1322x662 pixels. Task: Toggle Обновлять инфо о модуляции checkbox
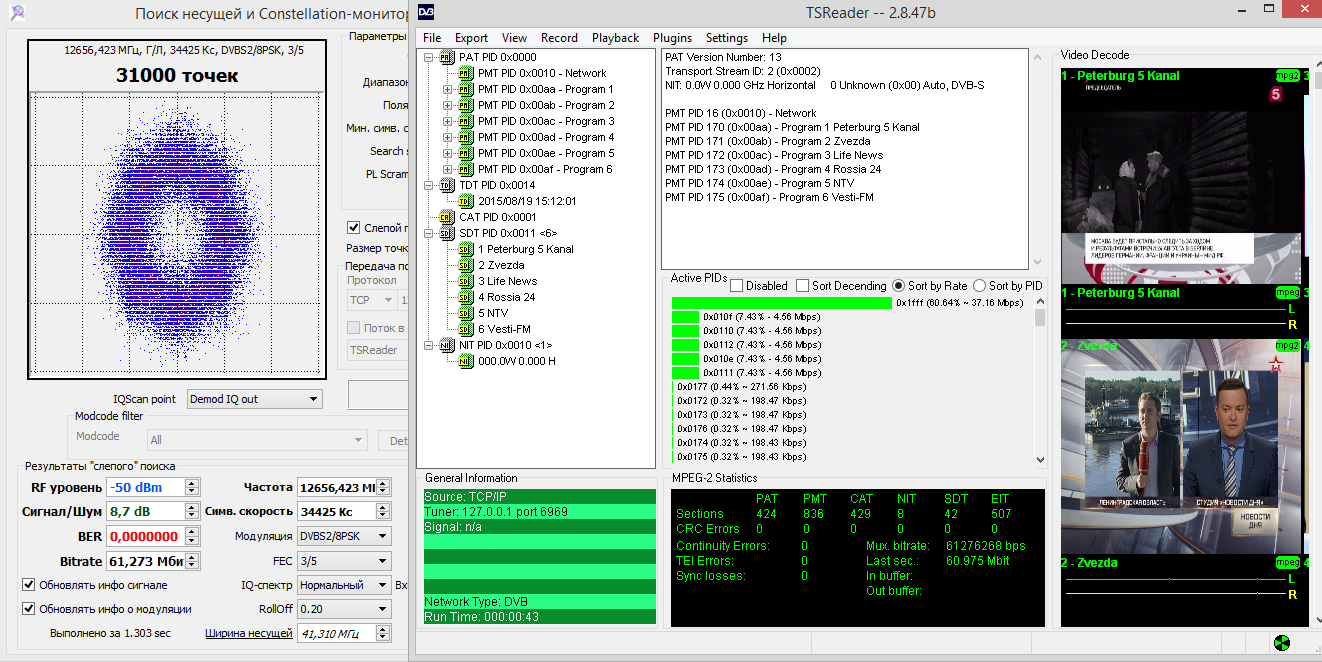[28, 609]
